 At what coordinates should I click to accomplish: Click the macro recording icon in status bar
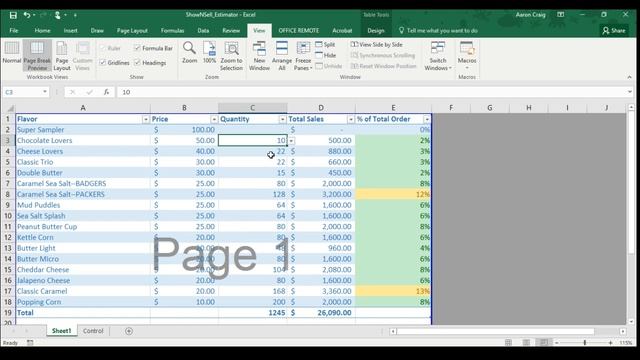tap(30, 343)
